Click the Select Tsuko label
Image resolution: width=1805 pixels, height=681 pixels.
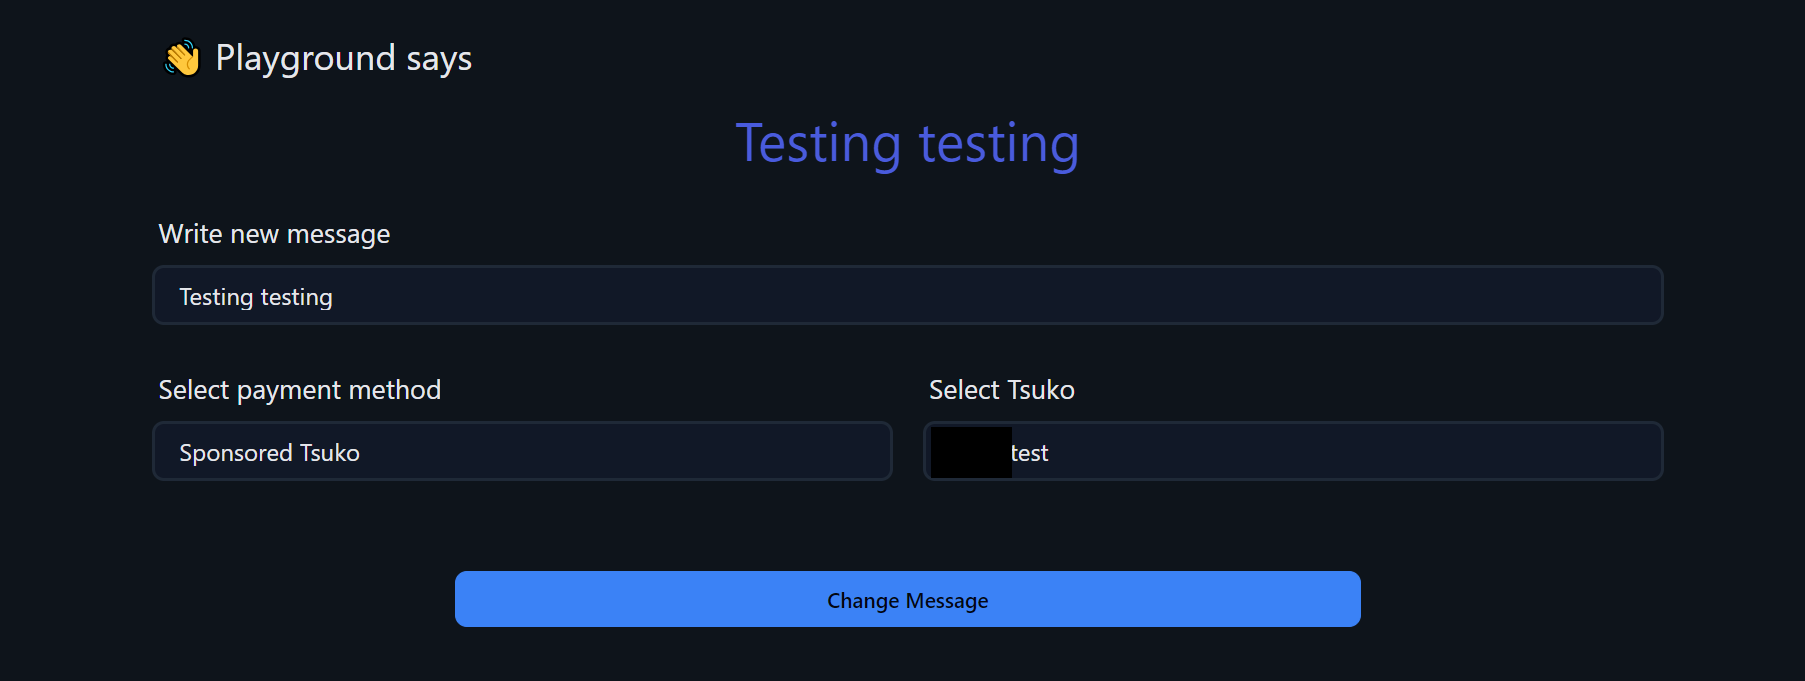pyautogui.click(x=1001, y=389)
